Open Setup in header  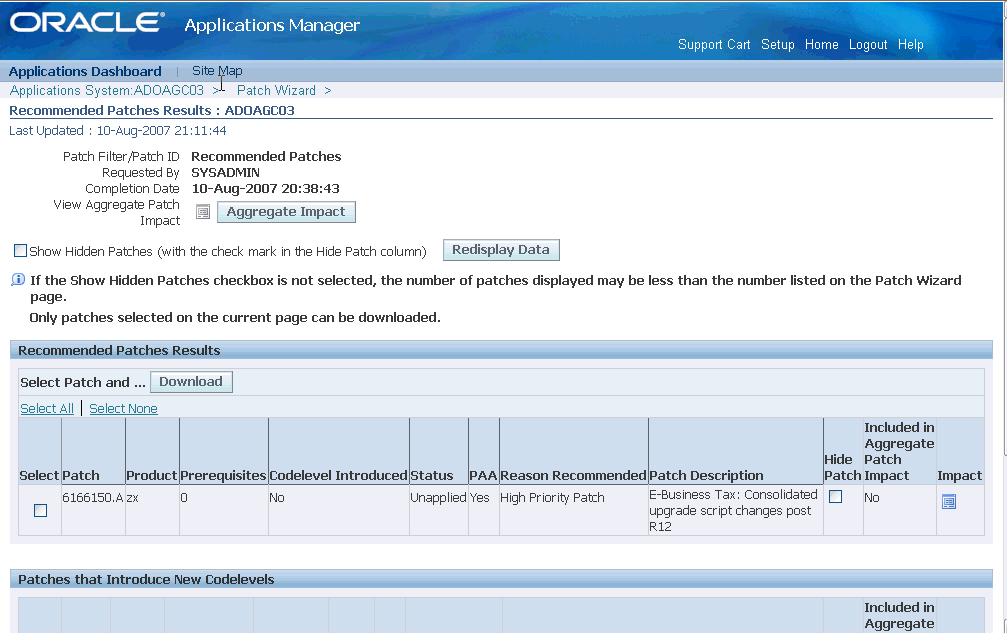point(778,44)
